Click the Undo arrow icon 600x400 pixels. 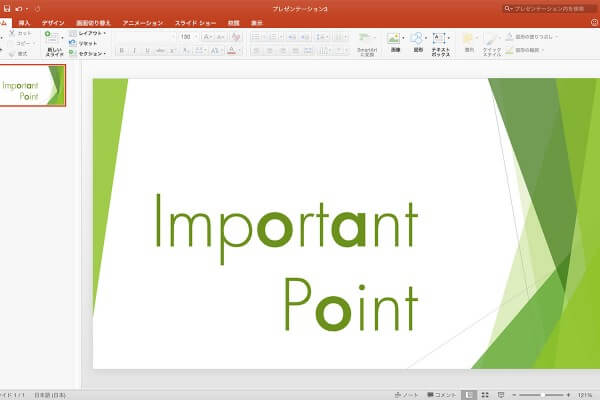point(19,8)
